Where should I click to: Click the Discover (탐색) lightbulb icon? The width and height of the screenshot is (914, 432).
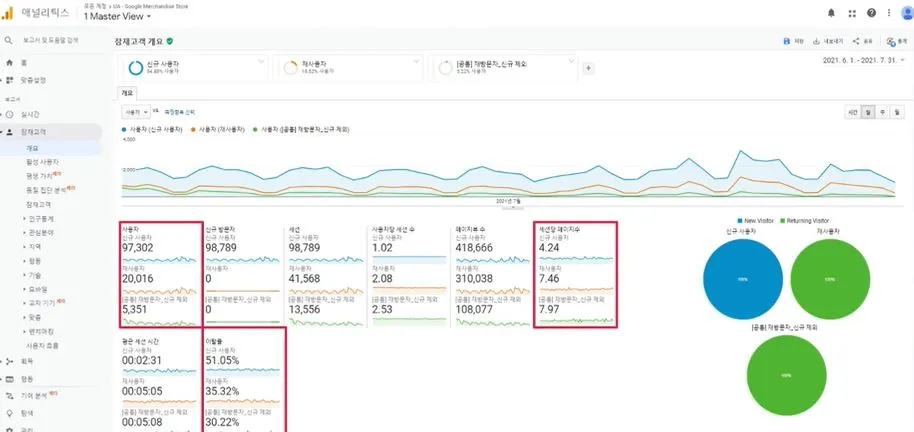pos(9,413)
